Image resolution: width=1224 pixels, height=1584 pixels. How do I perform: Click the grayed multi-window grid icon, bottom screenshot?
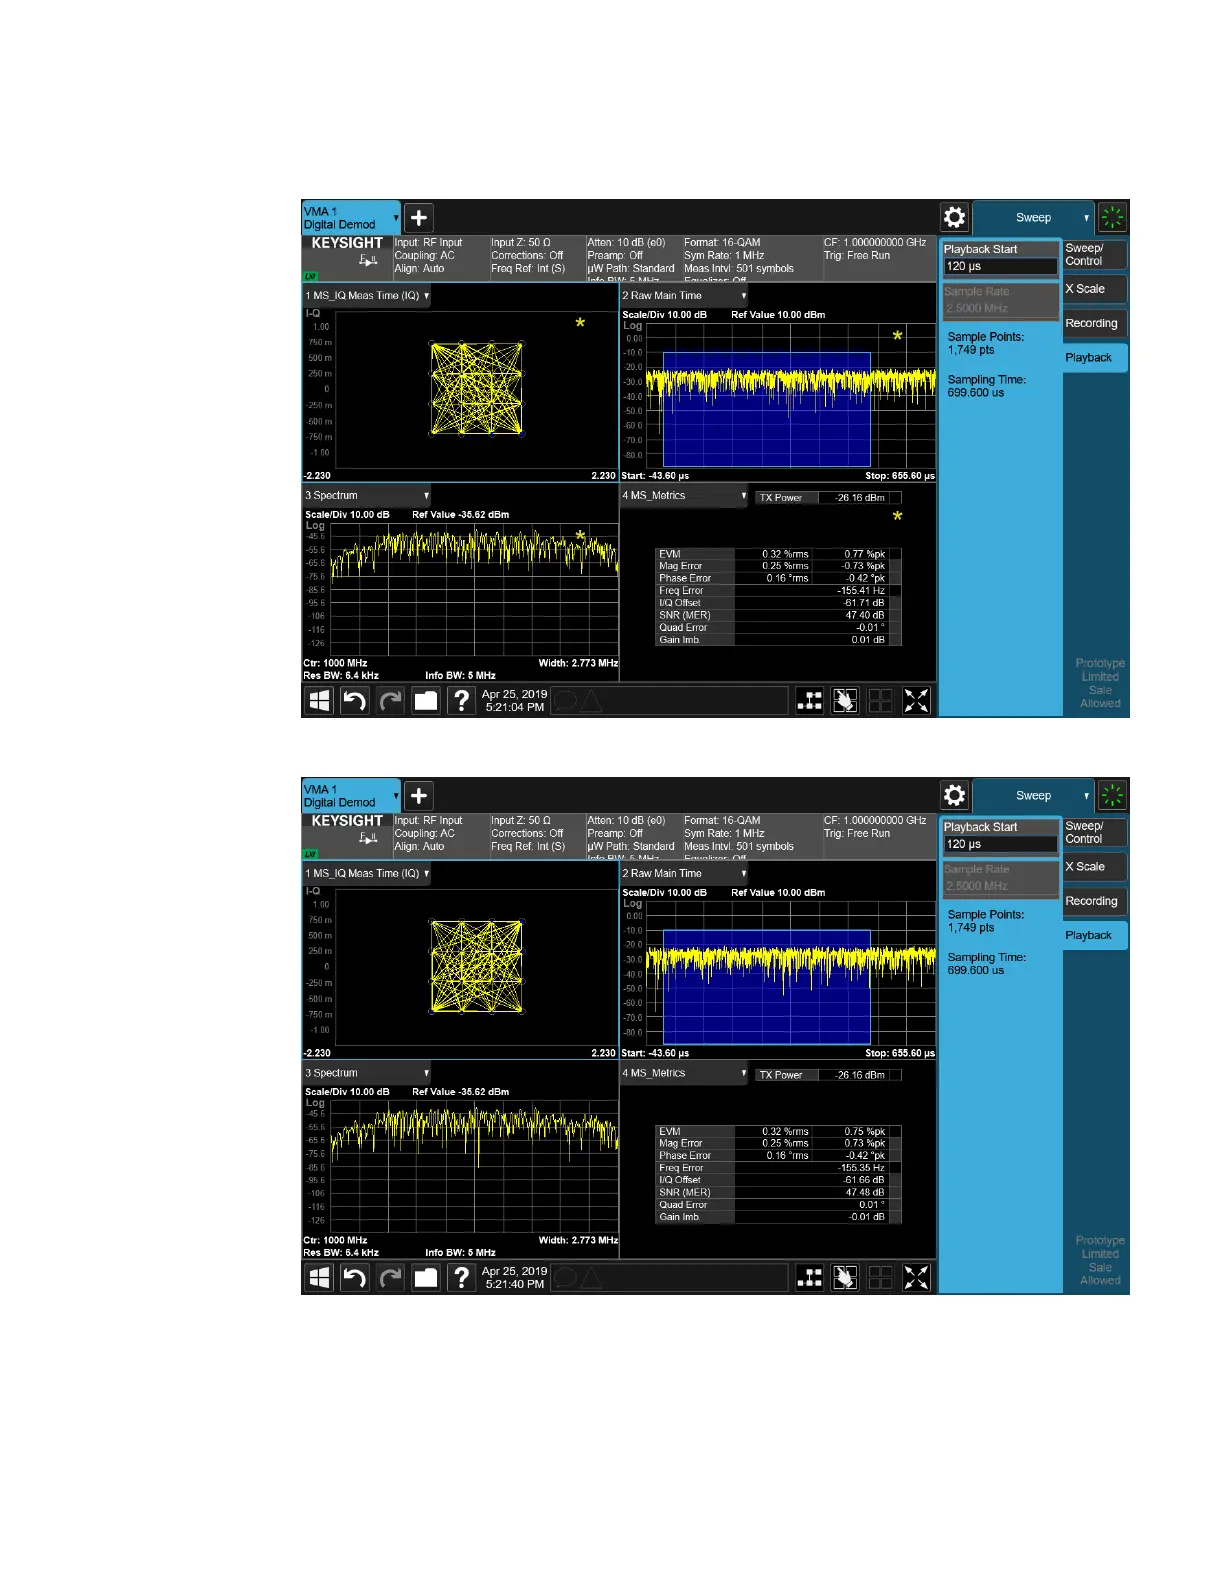point(881,1277)
